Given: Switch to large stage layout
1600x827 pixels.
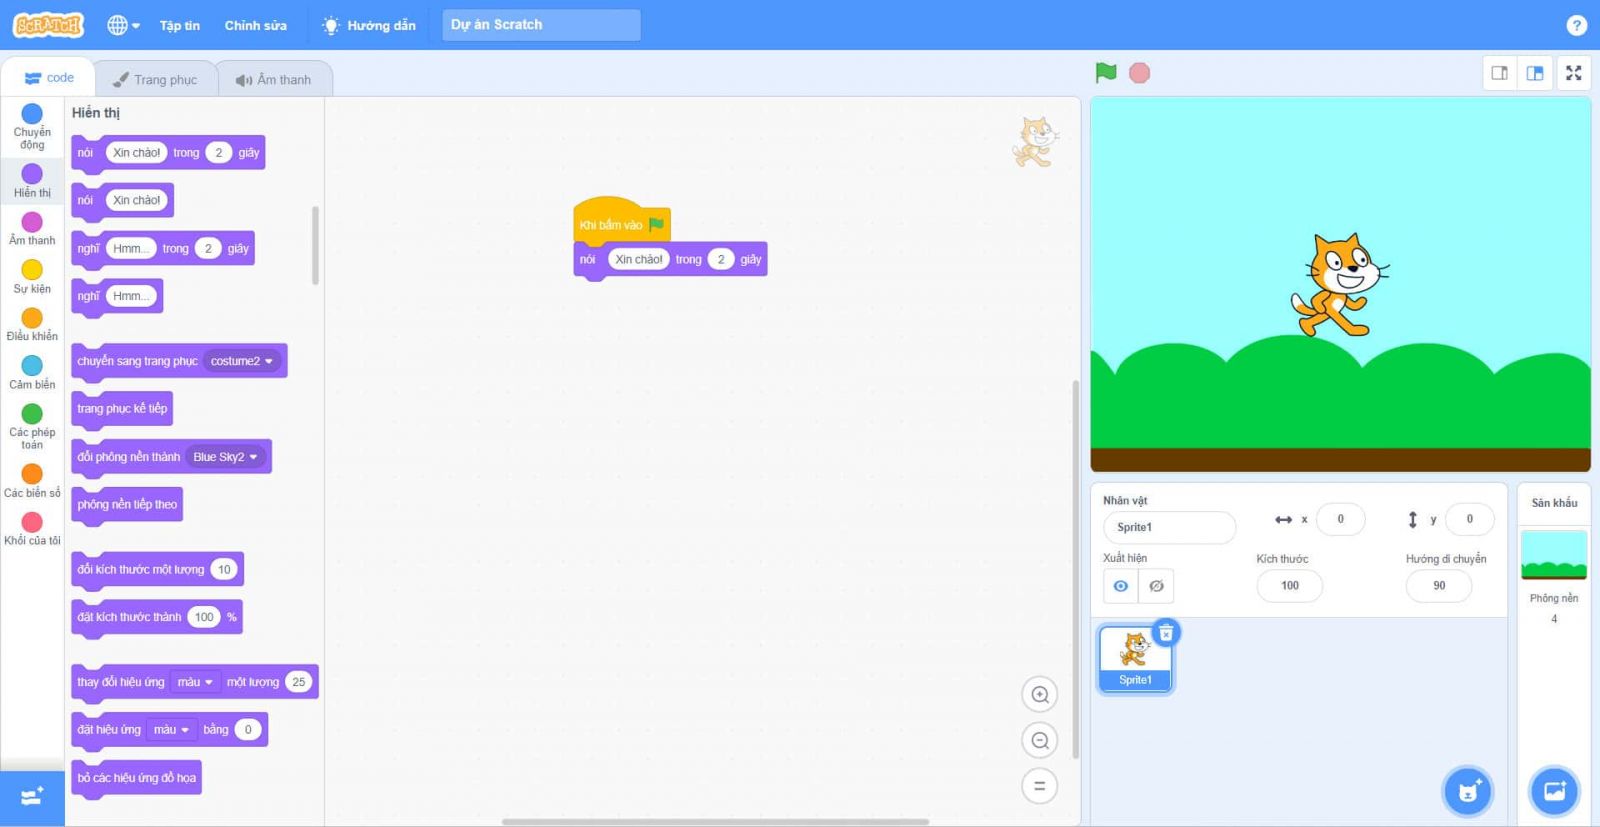Looking at the screenshot, I should pyautogui.click(x=1535, y=73).
